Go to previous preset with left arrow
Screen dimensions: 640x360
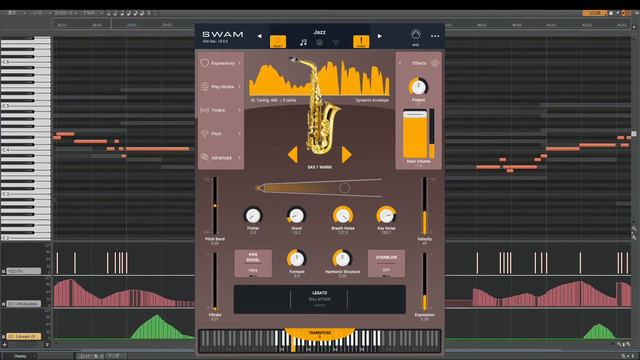click(259, 36)
